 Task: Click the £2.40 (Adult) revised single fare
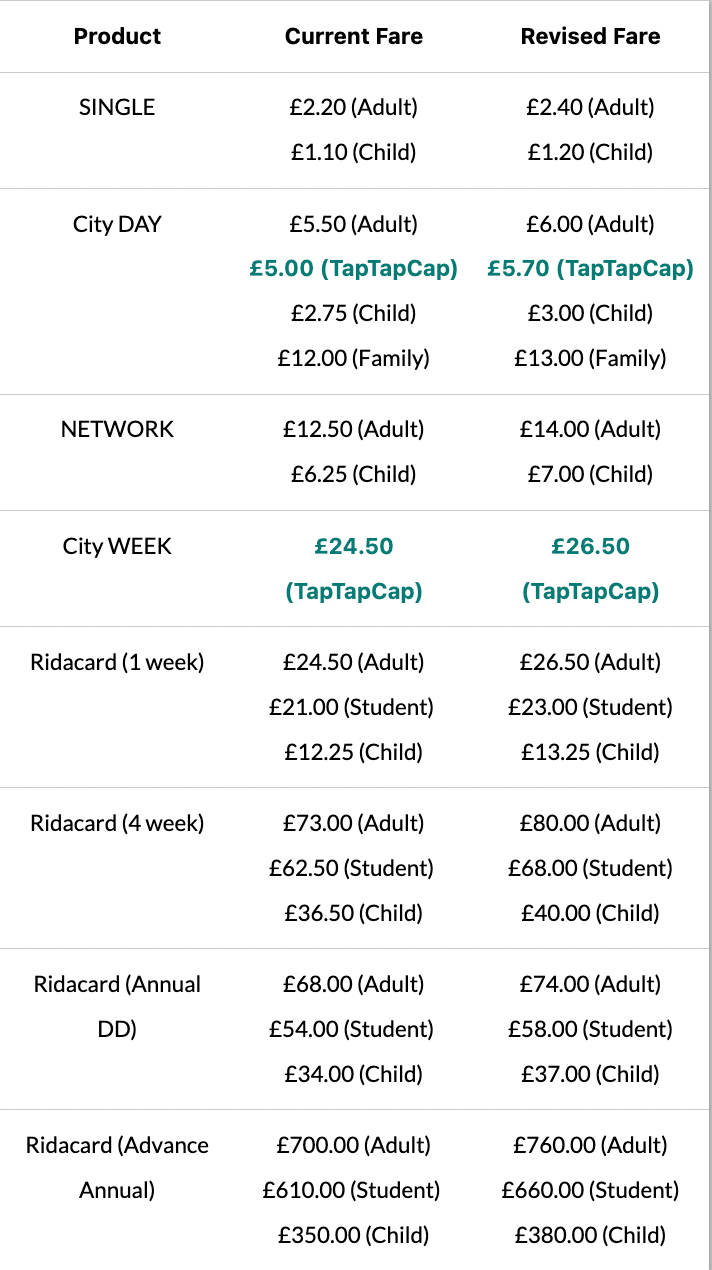[x=590, y=107]
